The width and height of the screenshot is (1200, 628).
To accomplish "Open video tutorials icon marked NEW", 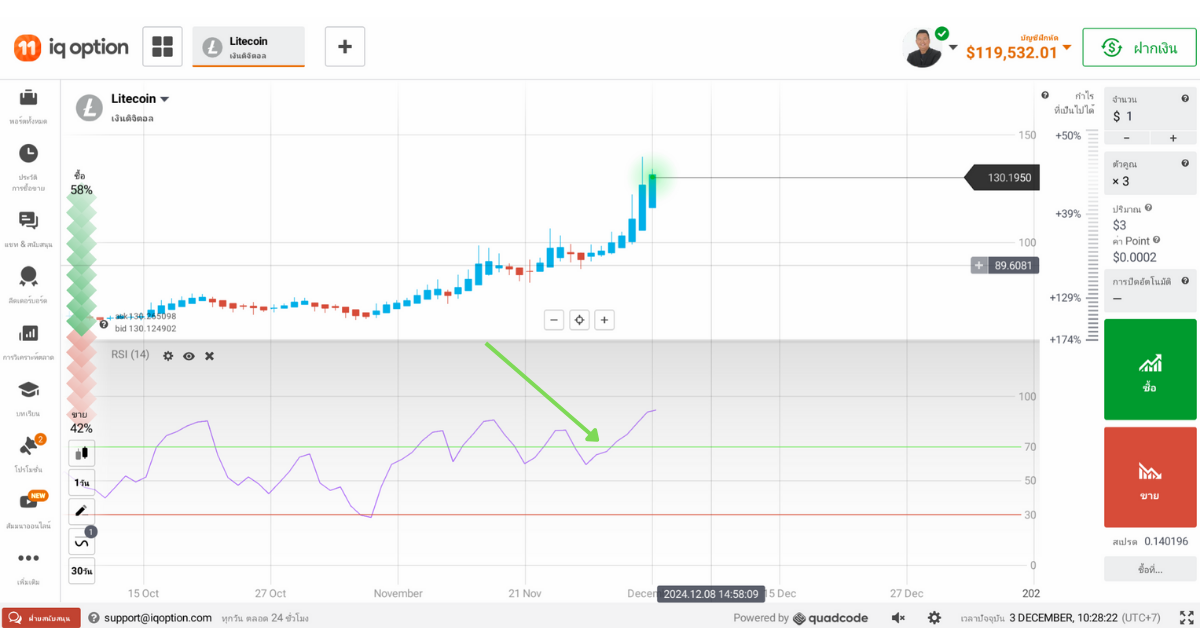I will click(28, 501).
